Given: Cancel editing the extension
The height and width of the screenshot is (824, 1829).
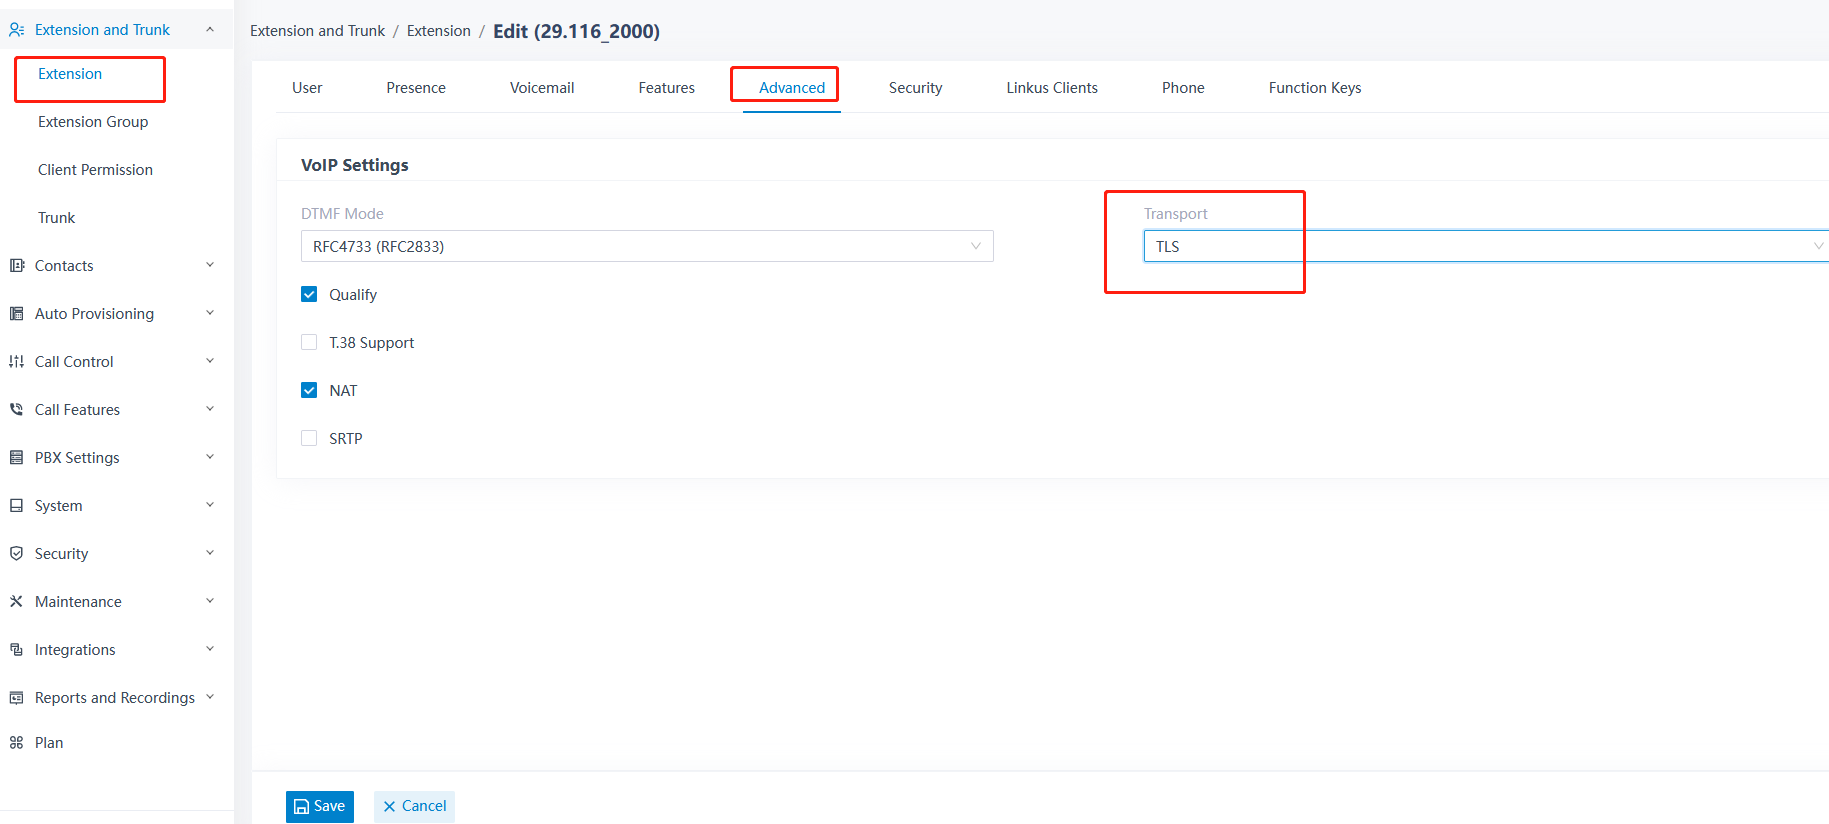Looking at the screenshot, I should point(415,806).
